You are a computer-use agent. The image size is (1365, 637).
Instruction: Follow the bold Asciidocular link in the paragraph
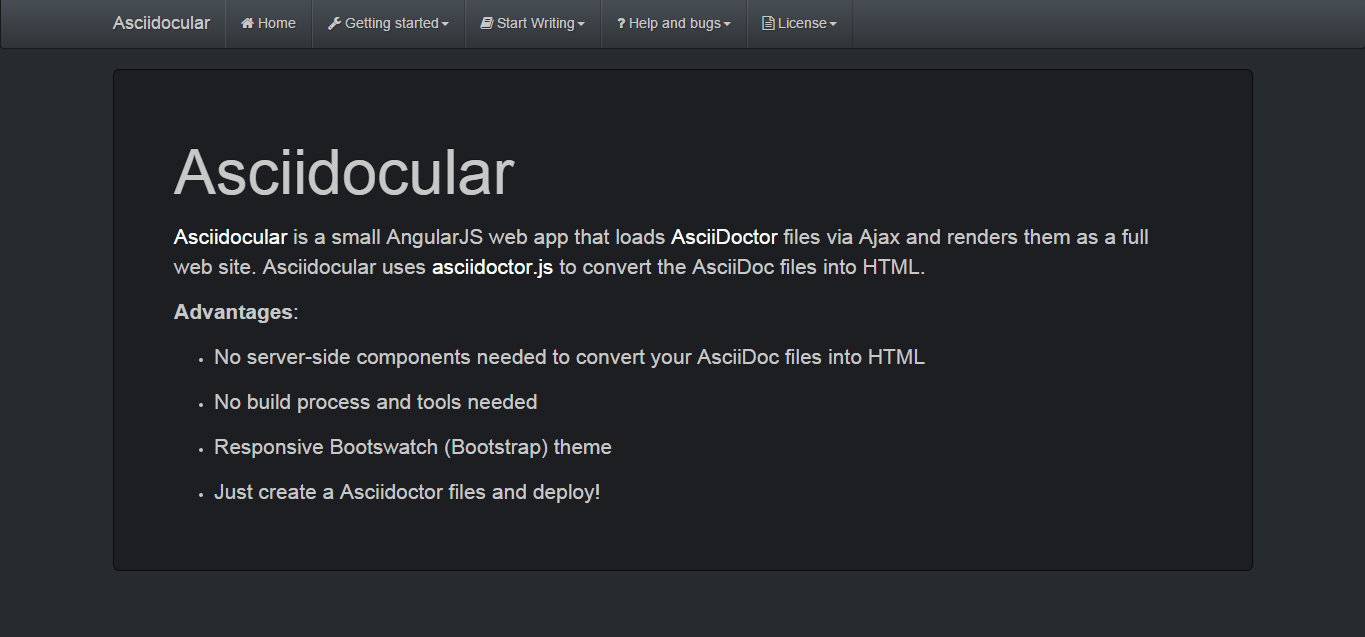(230, 238)
